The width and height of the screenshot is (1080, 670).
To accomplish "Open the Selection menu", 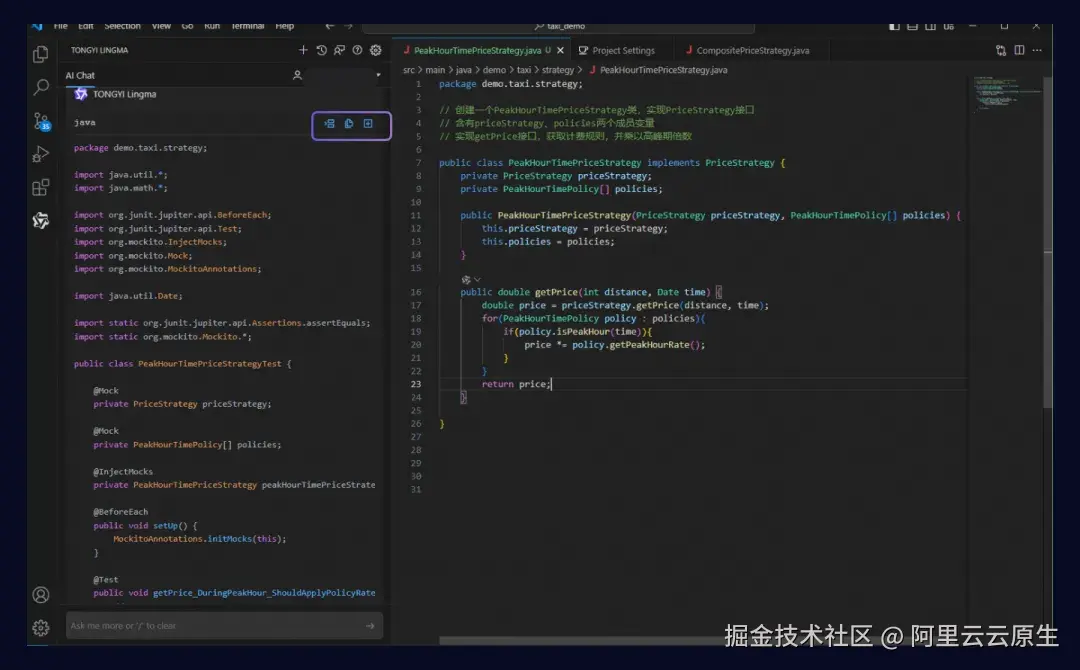I will tap(122, 26).
